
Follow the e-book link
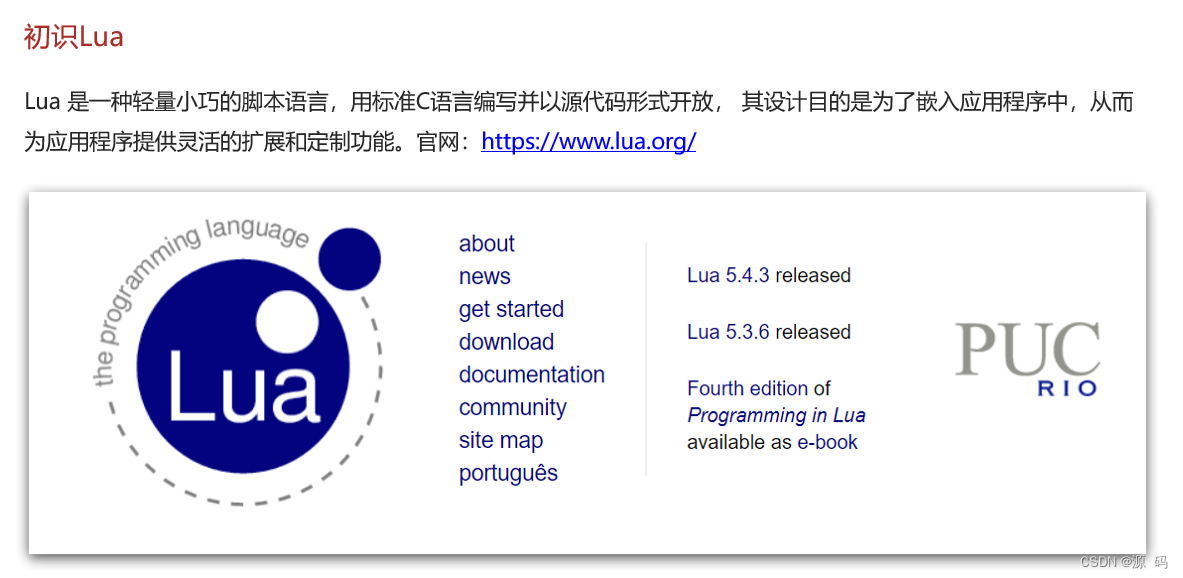click(x=828, y=442)
